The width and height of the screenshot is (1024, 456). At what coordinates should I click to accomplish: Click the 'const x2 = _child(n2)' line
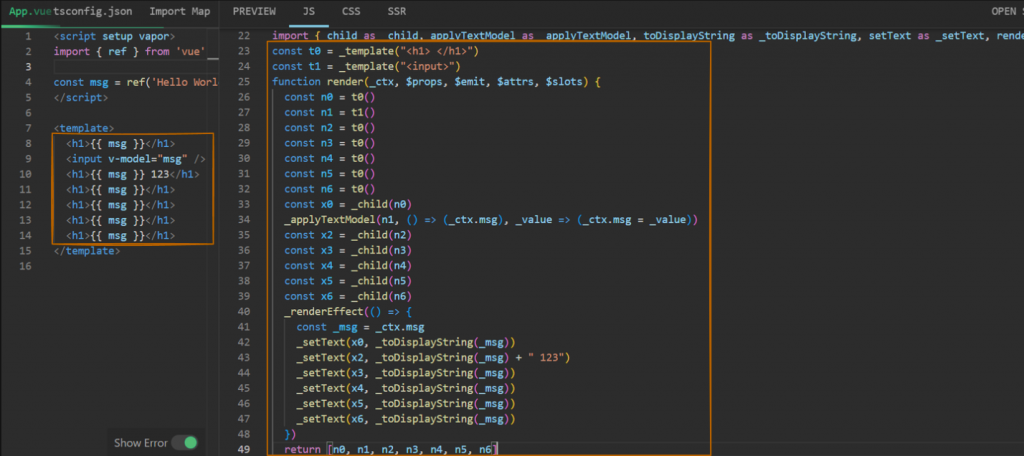[x=348, y=235]
